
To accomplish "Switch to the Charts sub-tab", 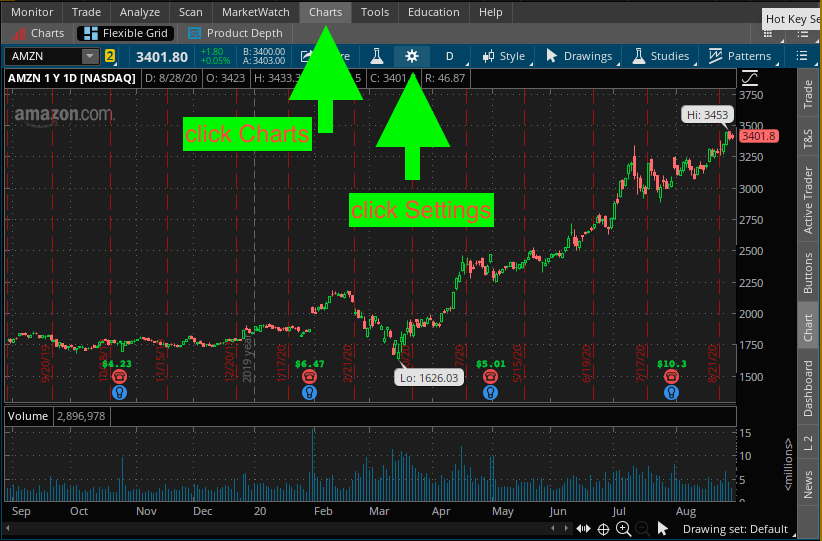I will coord(38,33).
